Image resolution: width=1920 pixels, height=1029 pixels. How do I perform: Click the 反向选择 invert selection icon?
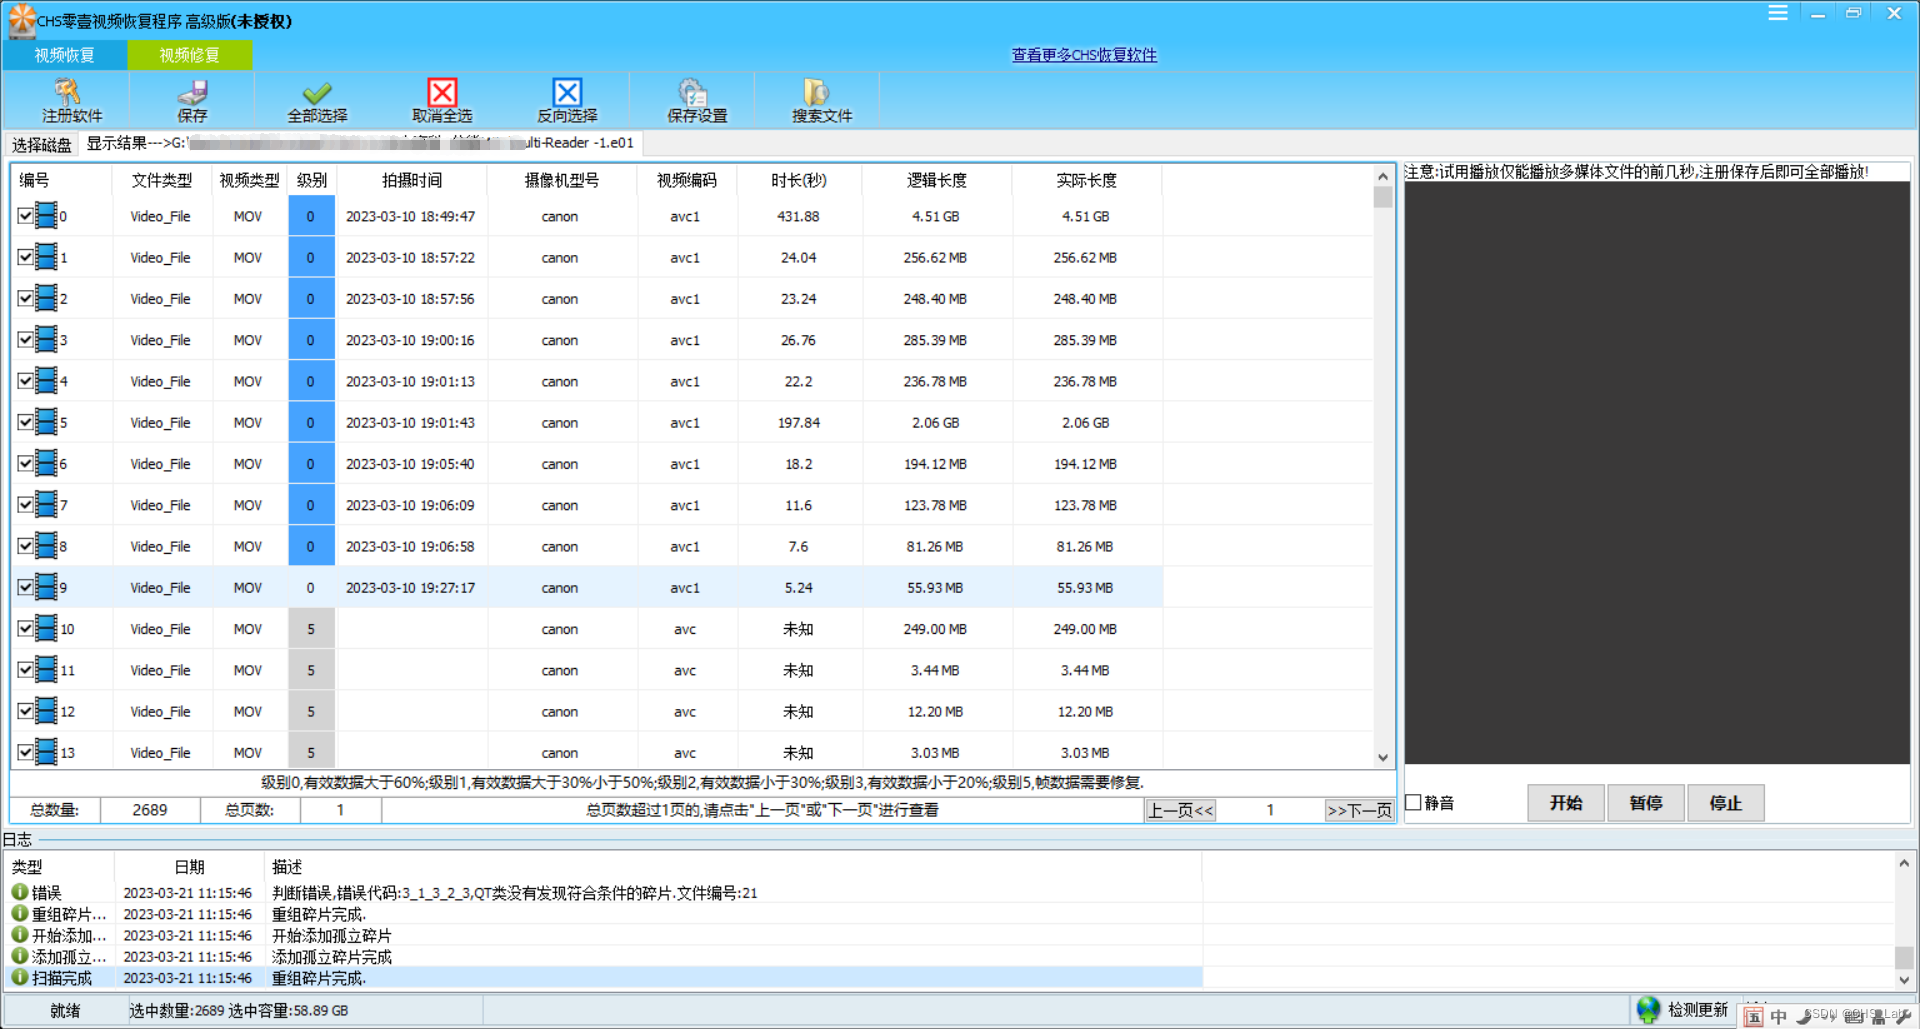click(x=567, y=92)
